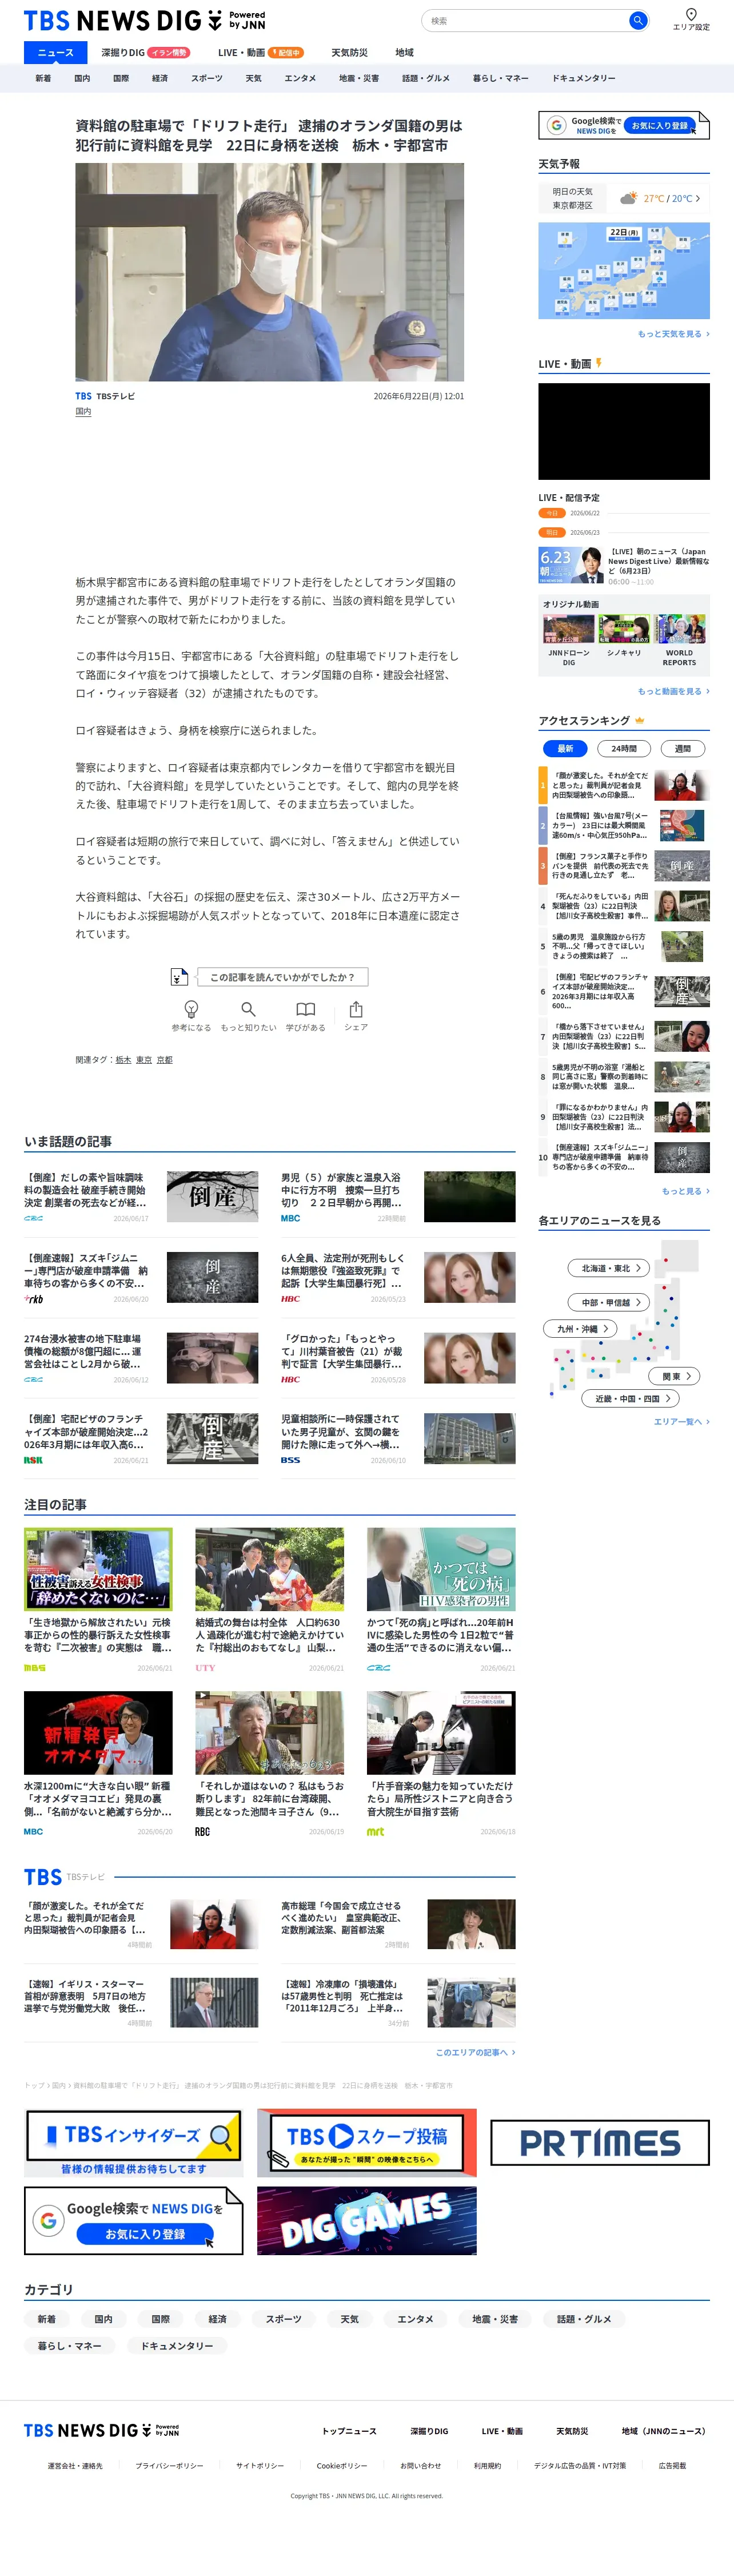Image resolution: width=734 pixels, height=2576 pixels.
Task: Click この記事を読んでいかがでしたか prompt
Action: pyautogui.click(x=281, y=977)
